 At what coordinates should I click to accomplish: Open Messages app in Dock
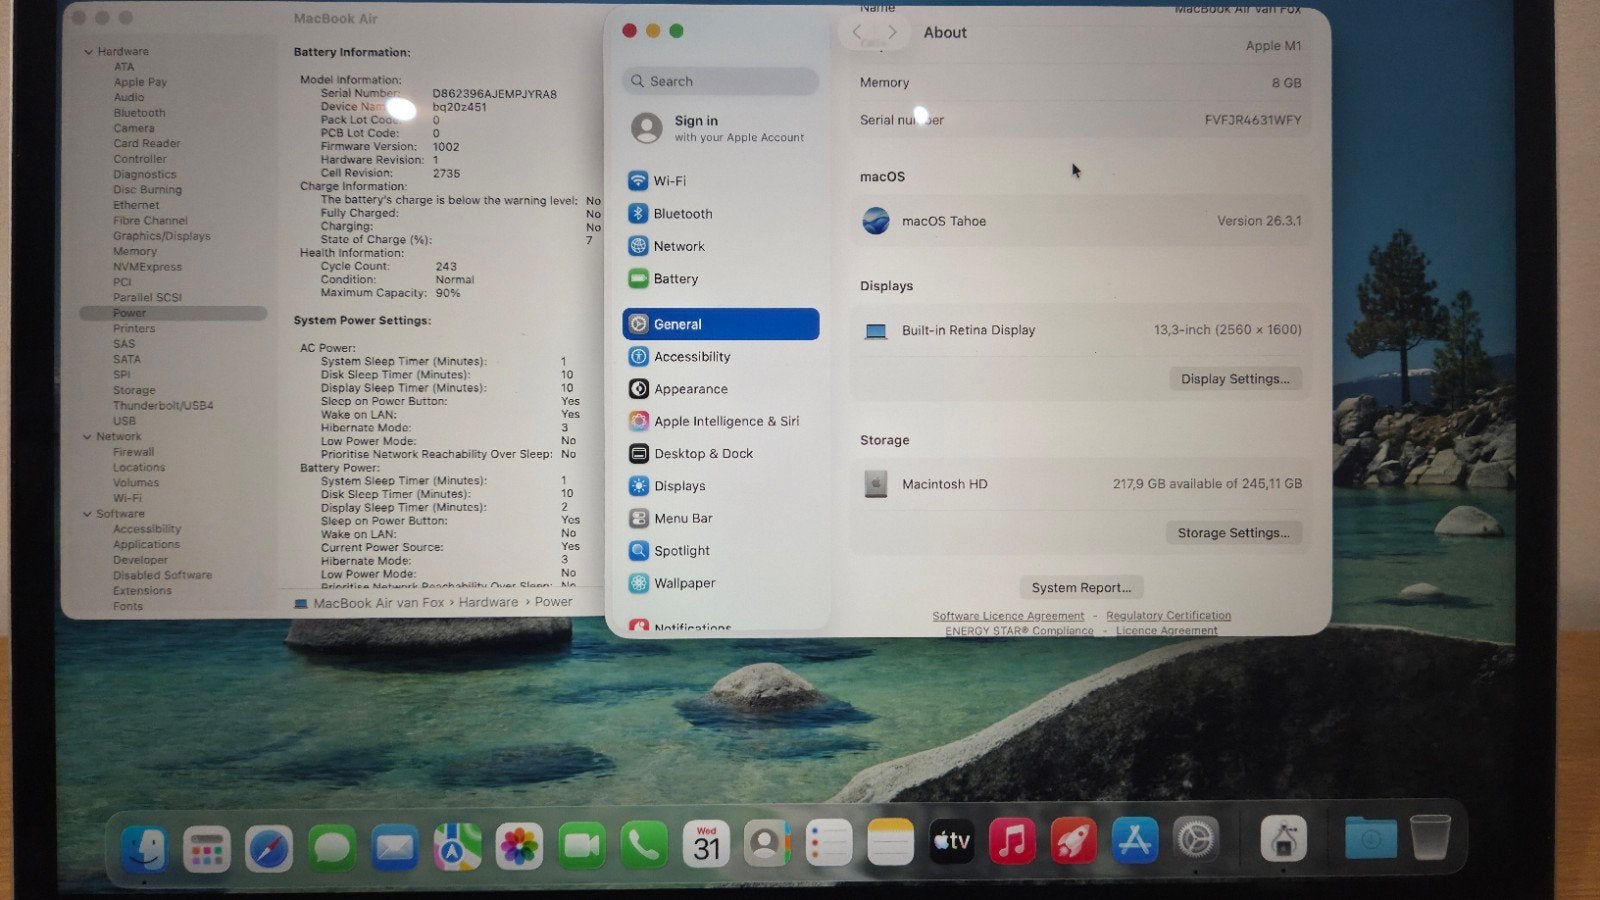tap(332, 848)
